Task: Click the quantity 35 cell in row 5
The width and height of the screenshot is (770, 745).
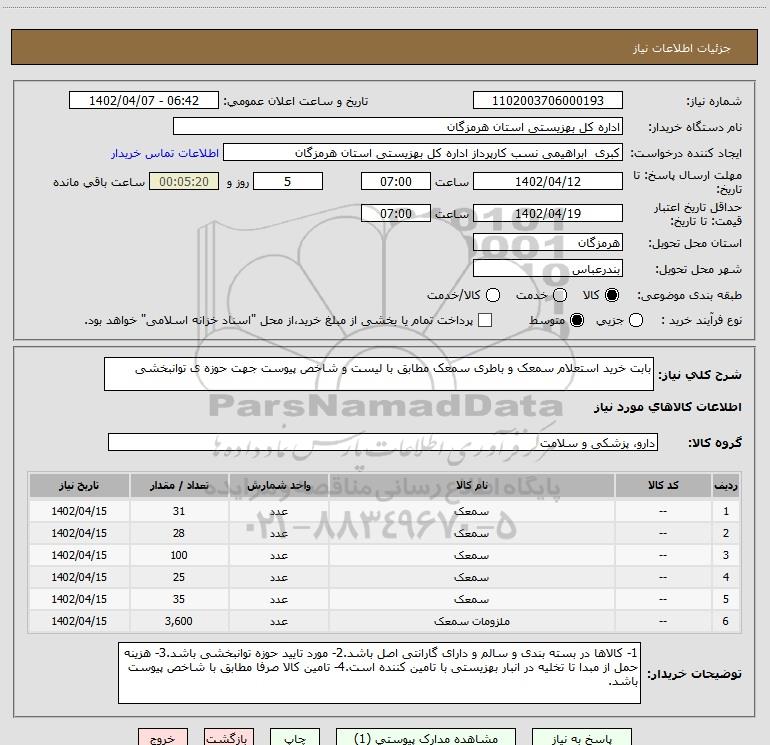Action: [x=179, y=599]
